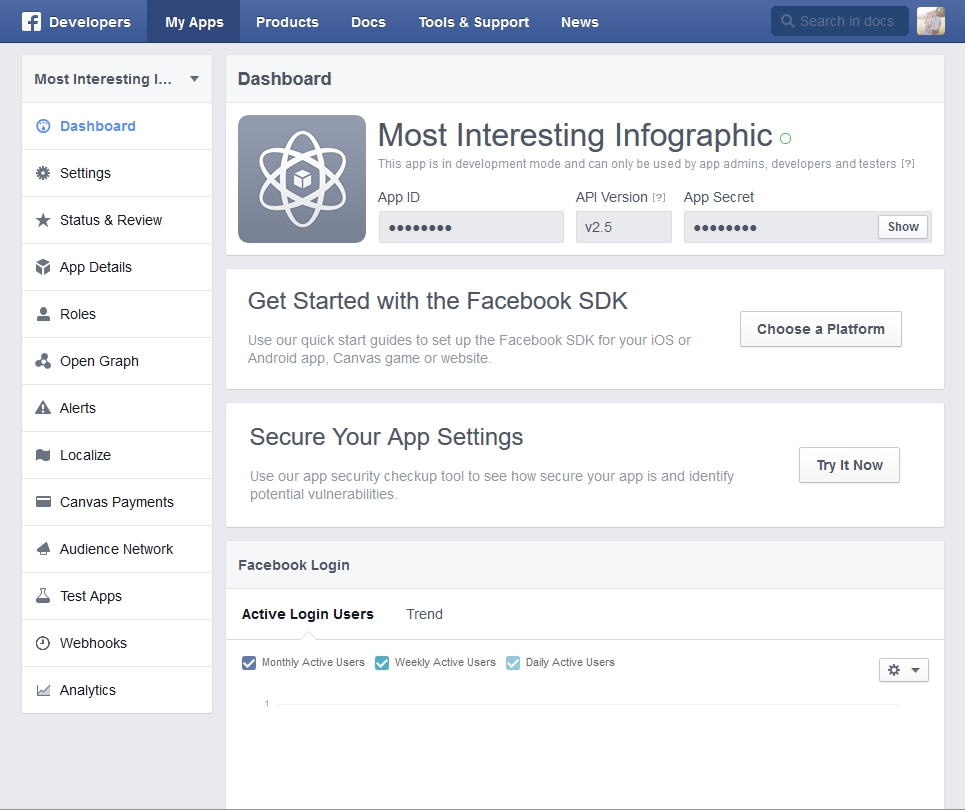Disable the Daily Active Users checkbox
Viewport: 965px width, 810px height.
point(513,663)
